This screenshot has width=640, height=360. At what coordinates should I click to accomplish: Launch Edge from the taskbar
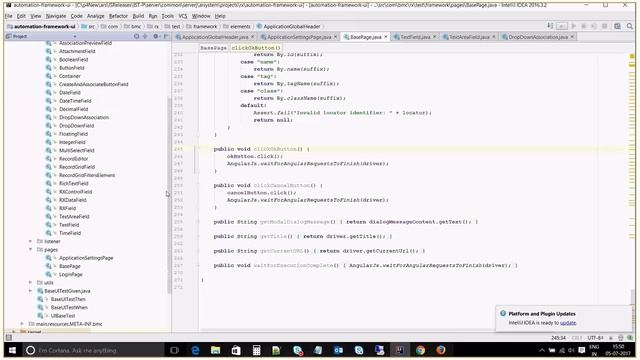[x=195, y=350]
